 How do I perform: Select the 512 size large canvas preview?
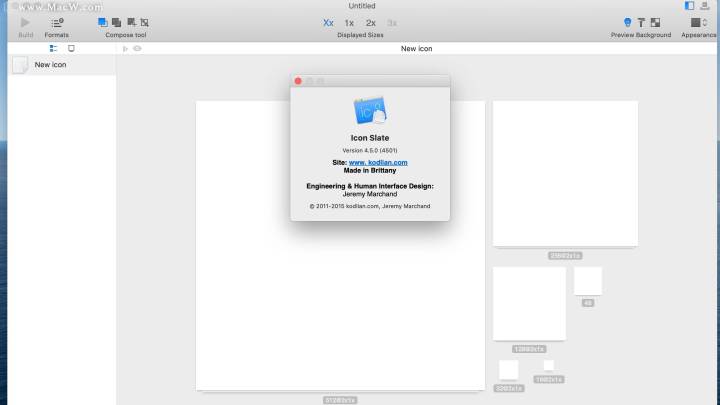tap(340, 246)
